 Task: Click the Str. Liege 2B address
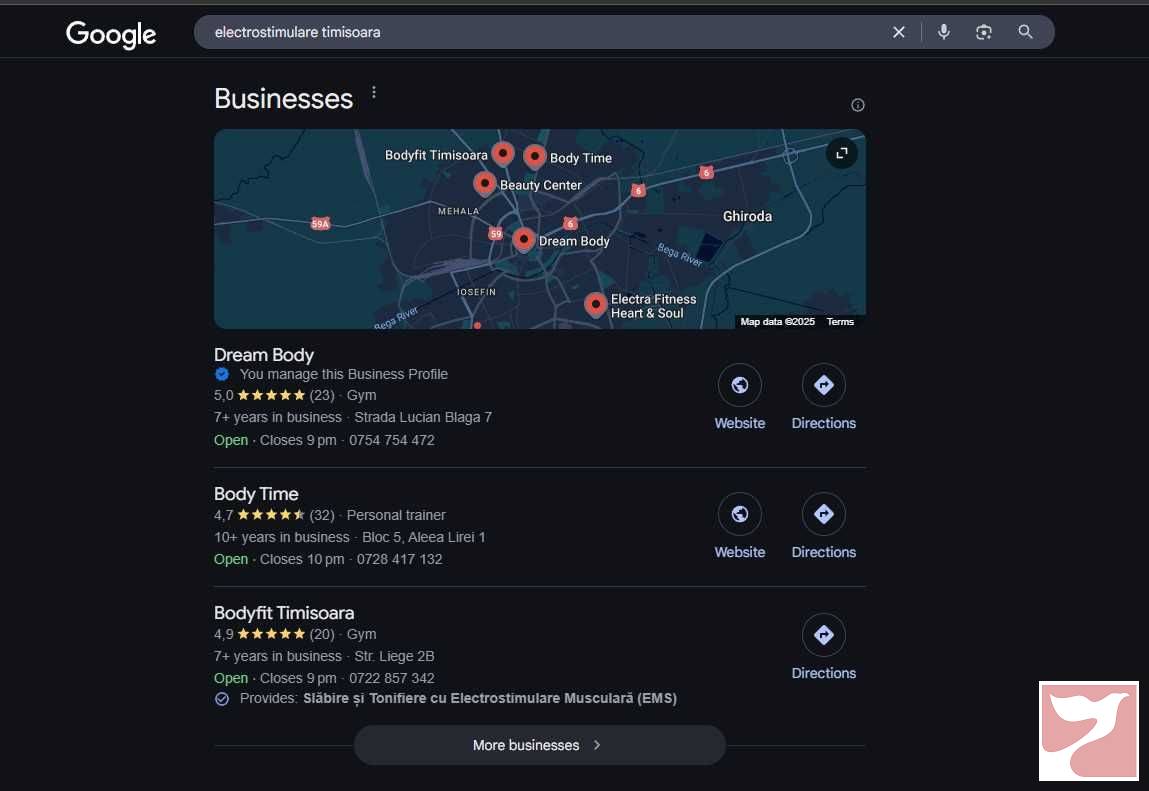pyautogui.click(x=394, y=656)
